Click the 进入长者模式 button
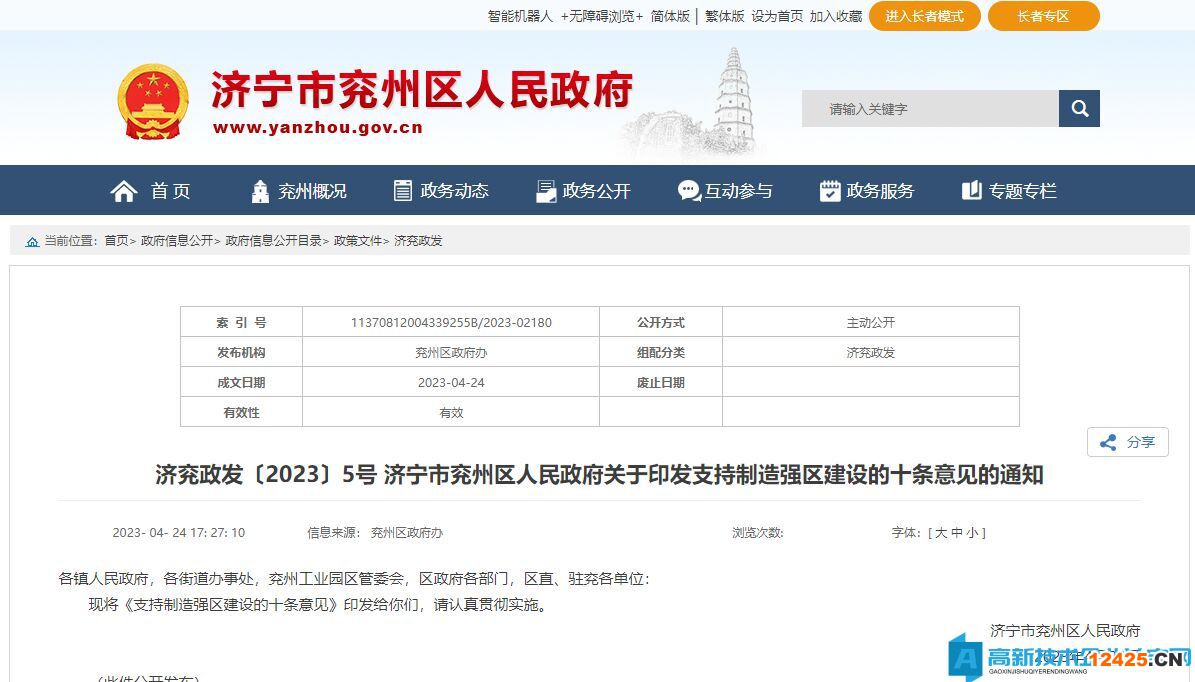 point(924,16)
